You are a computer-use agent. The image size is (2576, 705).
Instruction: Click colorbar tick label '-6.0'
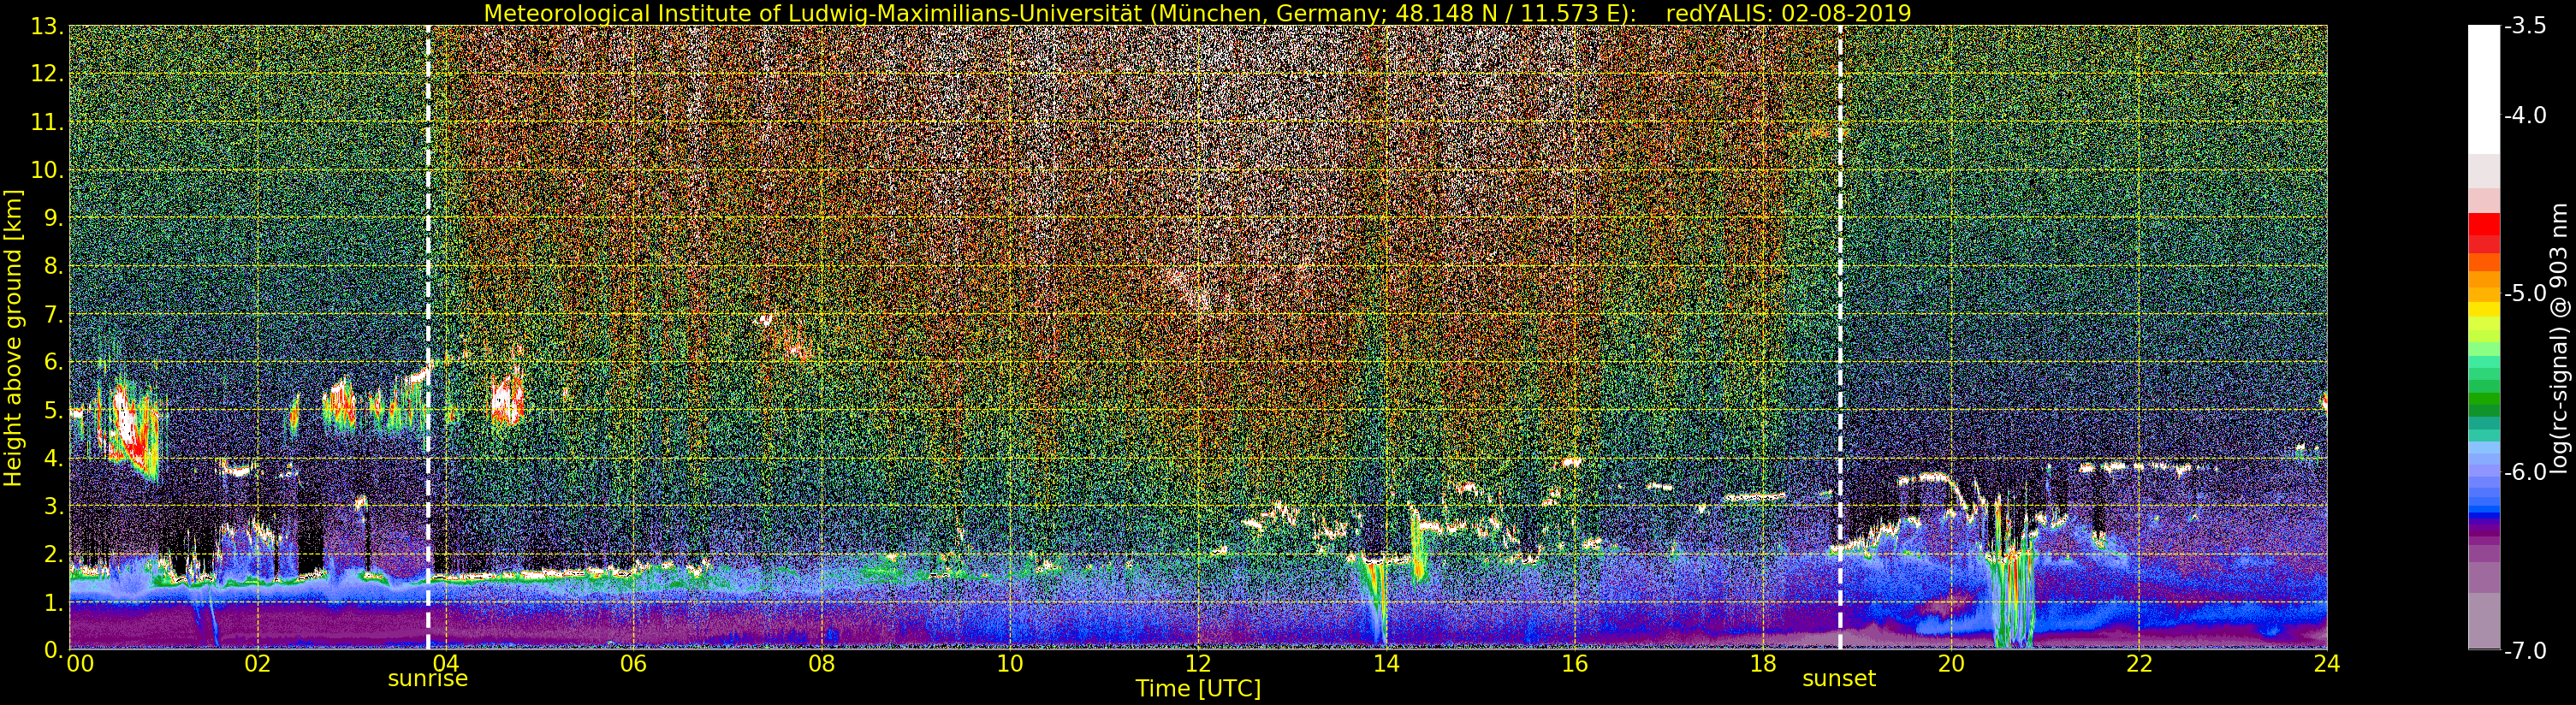[x=2525, y=472]
